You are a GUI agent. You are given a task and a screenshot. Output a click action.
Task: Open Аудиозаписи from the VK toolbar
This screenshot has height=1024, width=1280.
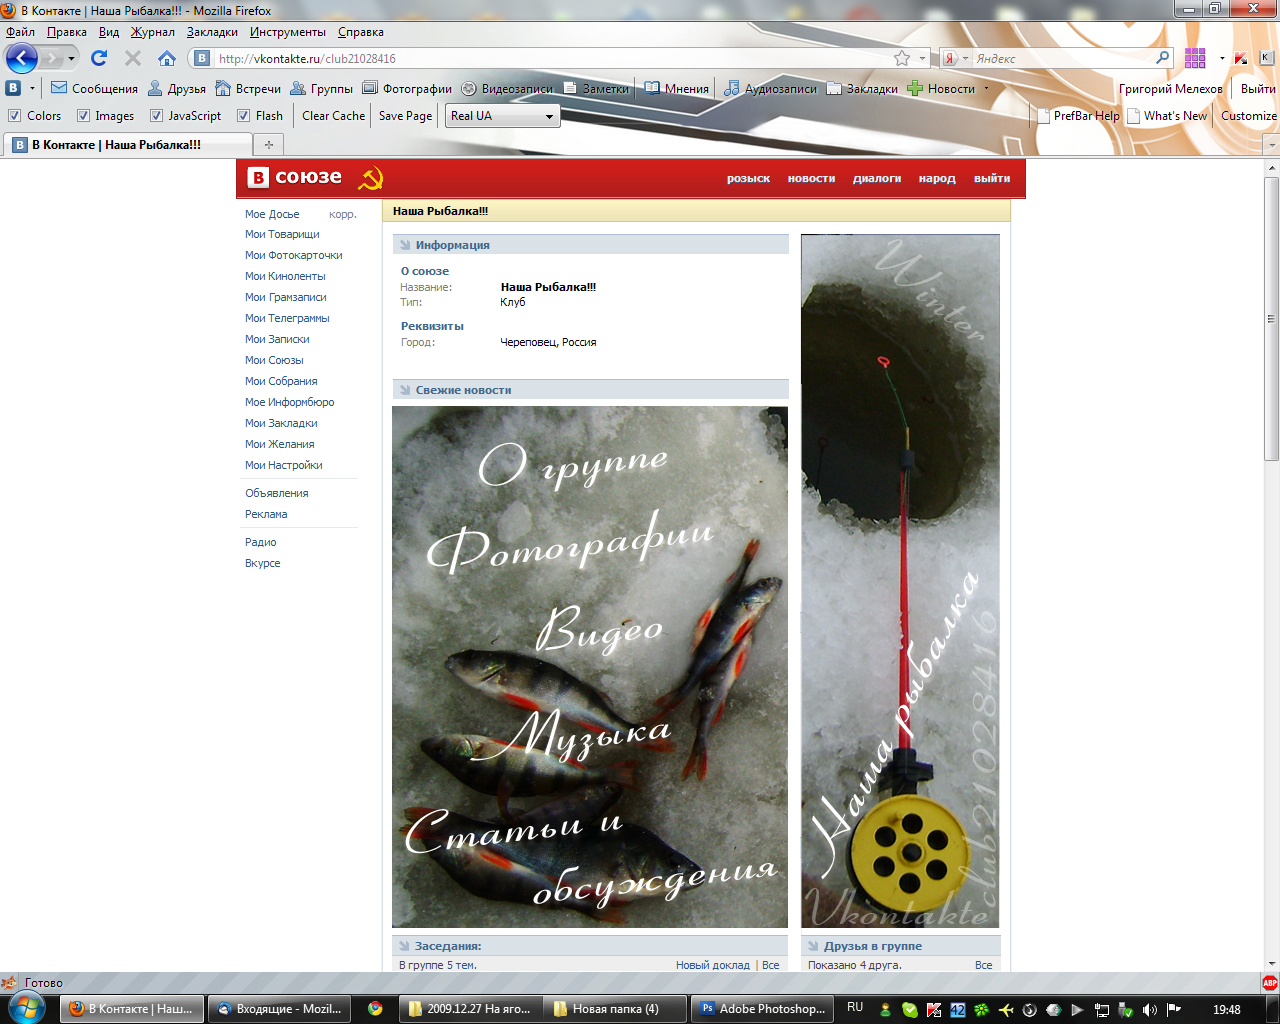coord(770,88)
